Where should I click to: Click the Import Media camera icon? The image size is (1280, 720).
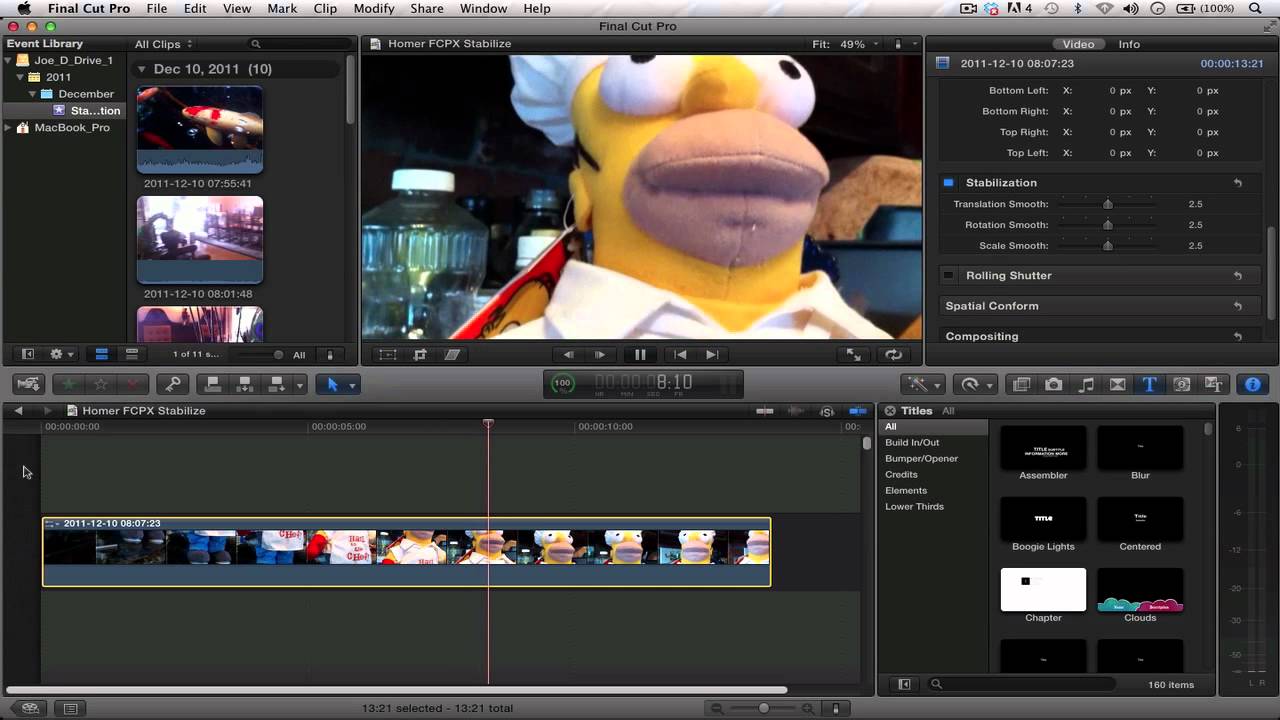coord(29,385)
